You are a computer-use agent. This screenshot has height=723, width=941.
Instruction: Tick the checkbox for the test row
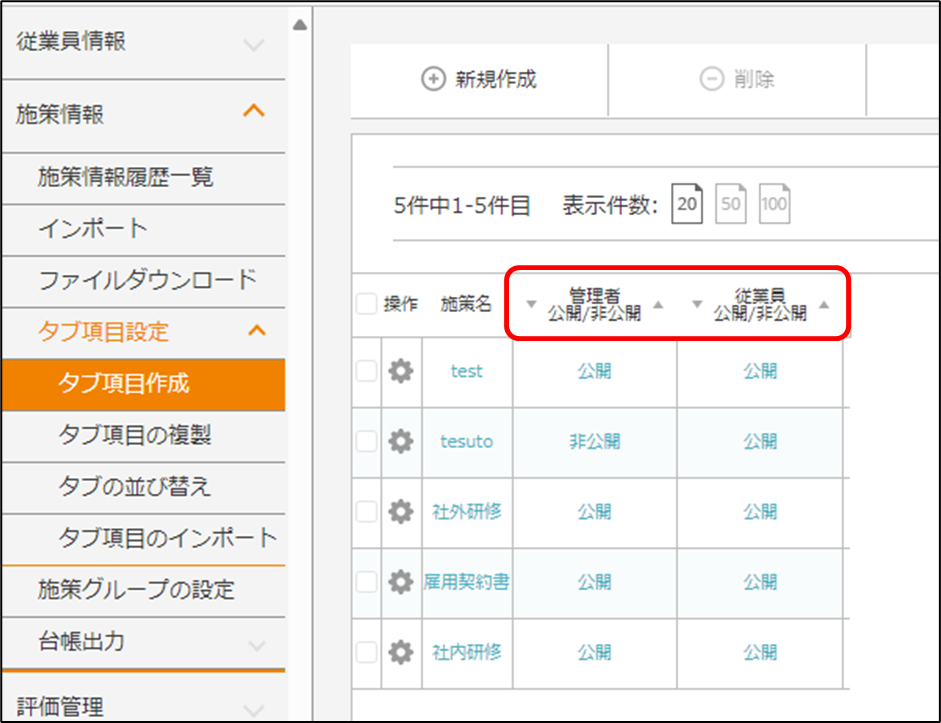coord(367,372)
